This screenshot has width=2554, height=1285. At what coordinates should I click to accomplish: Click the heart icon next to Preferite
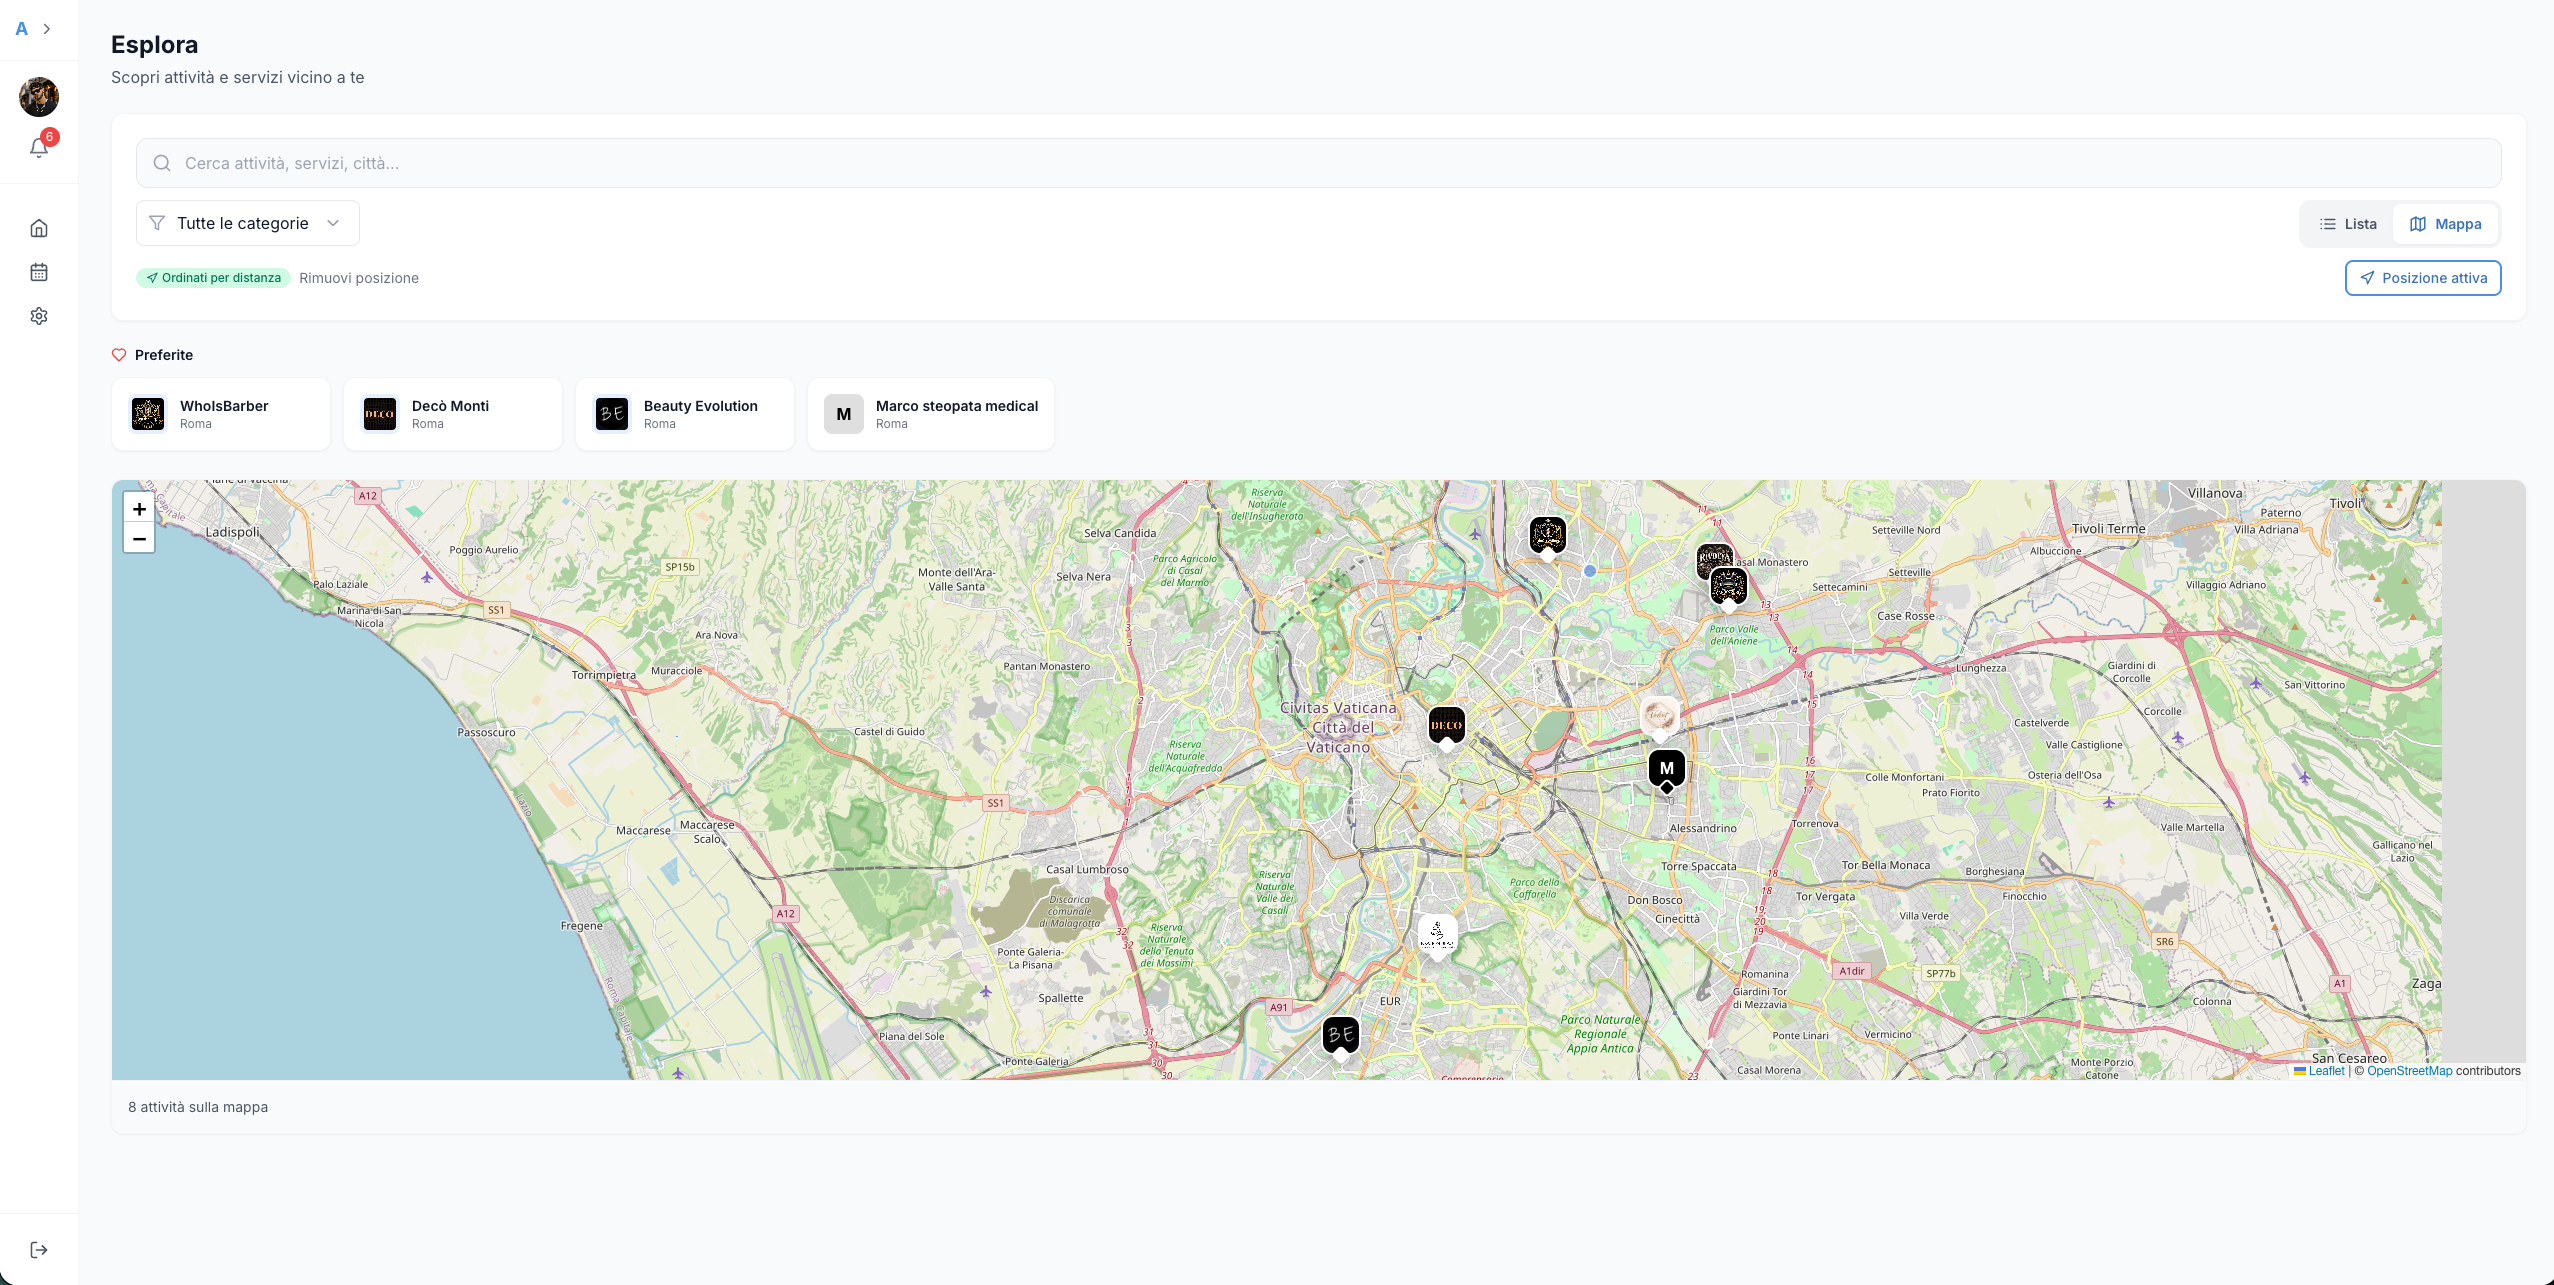click(119, 354)
